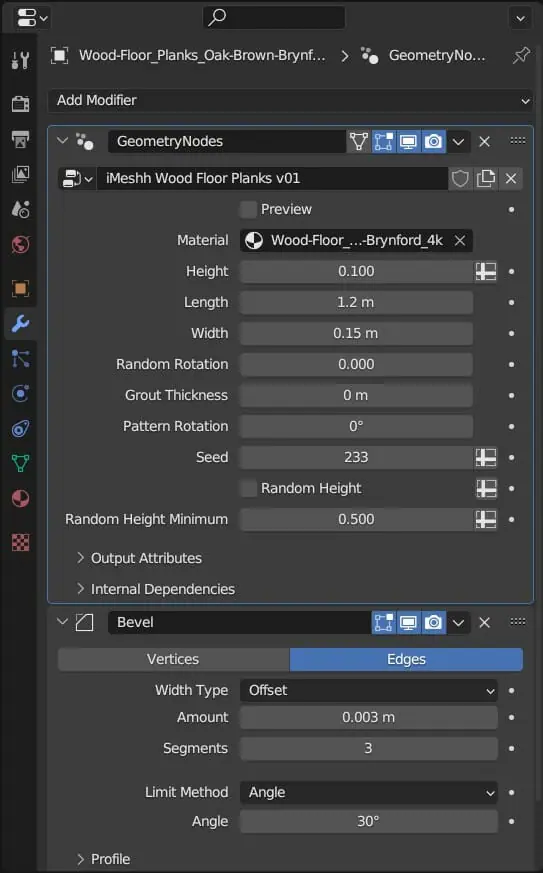The image size is (543, 873).
Task: Open the Width Type Offset dropdown
Action: pyautogui.click(x=369, y=690)
